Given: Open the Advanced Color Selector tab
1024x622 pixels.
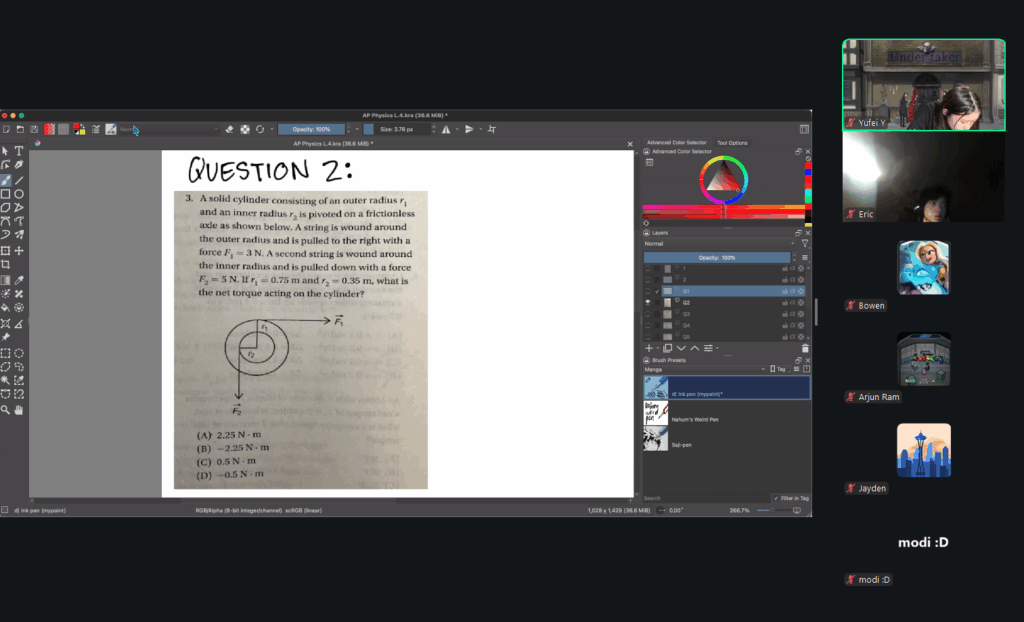Looking at the screenshot, I should point(676,143).
